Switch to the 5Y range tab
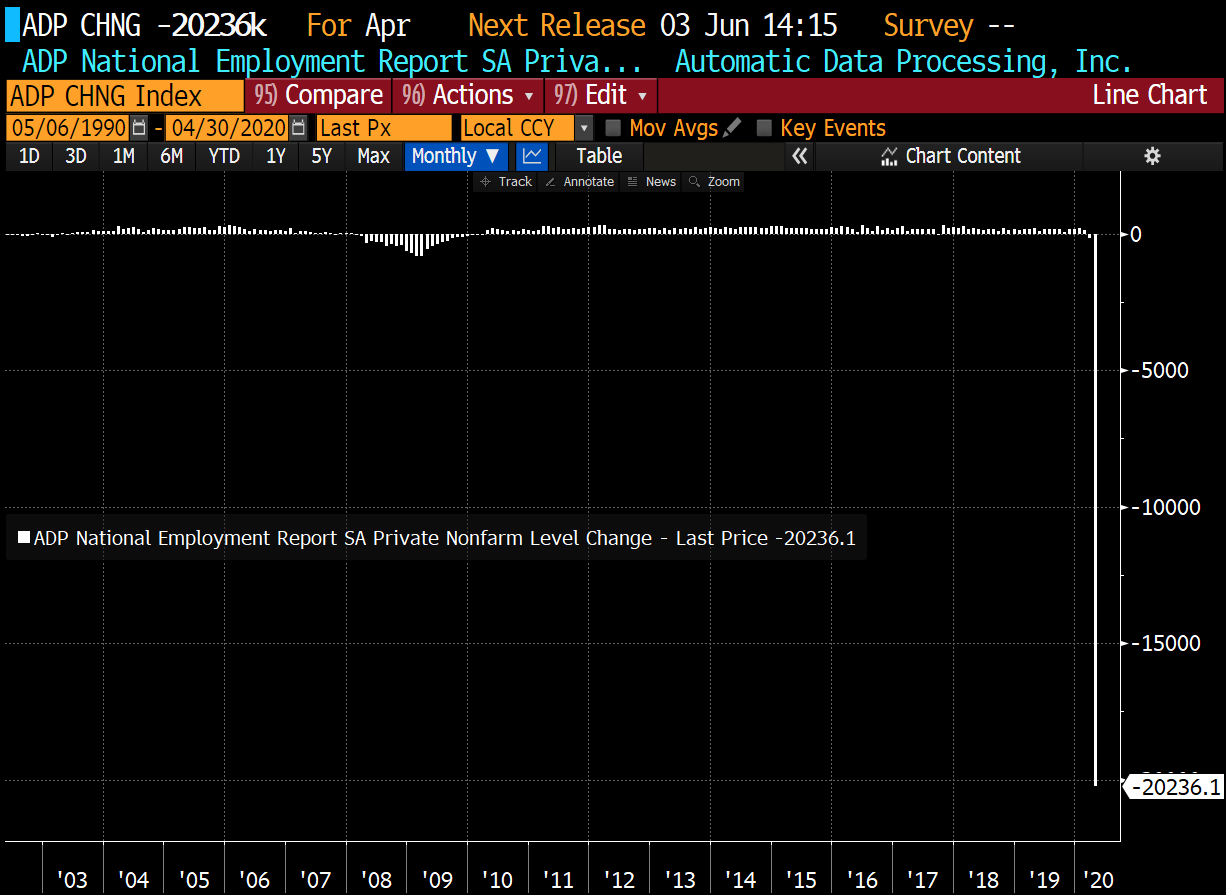Image resolution: width=1226 pixels, height=895 pixels. coord(321,156)
